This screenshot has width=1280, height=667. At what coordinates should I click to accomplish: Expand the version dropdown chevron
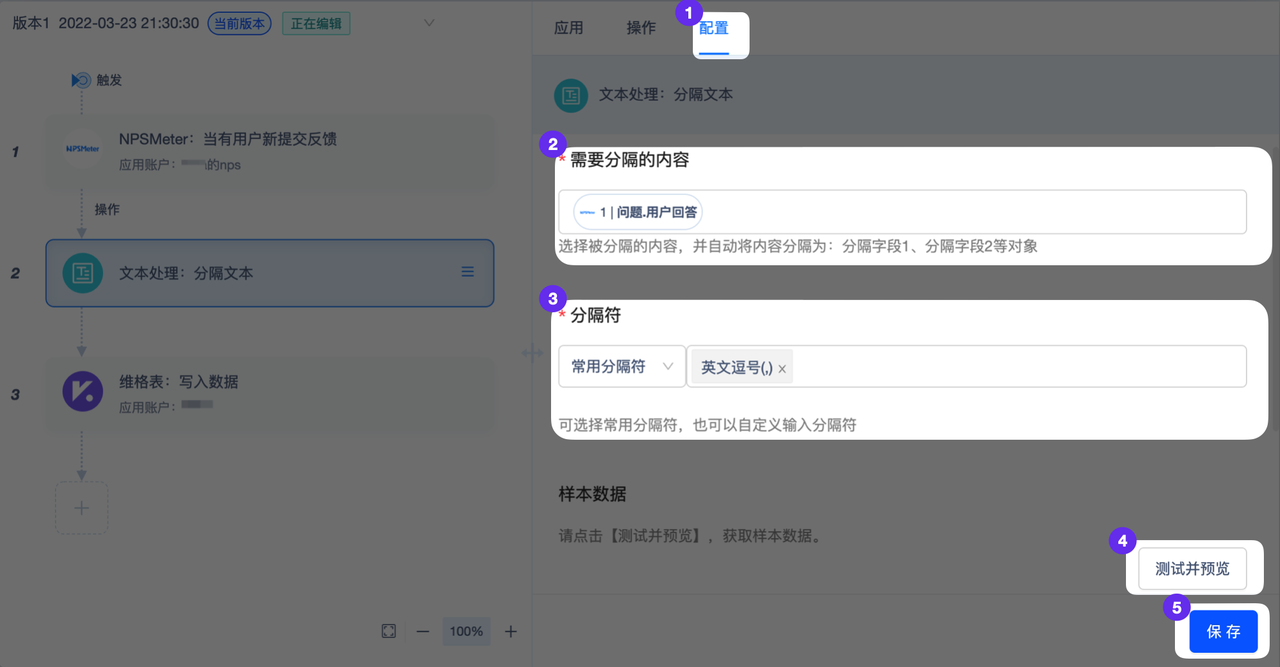429,23
